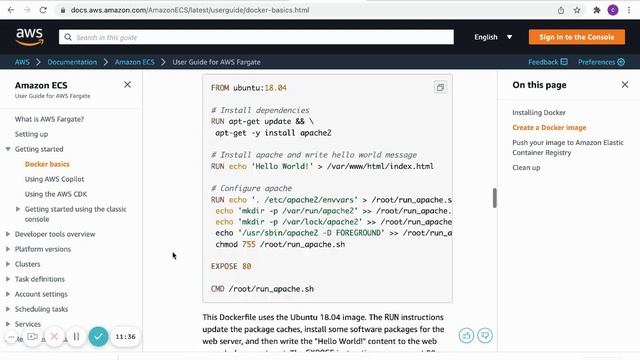Click the AWS breadcrumb link
This screenshot has height=360, width=640.
coord(22,62)
